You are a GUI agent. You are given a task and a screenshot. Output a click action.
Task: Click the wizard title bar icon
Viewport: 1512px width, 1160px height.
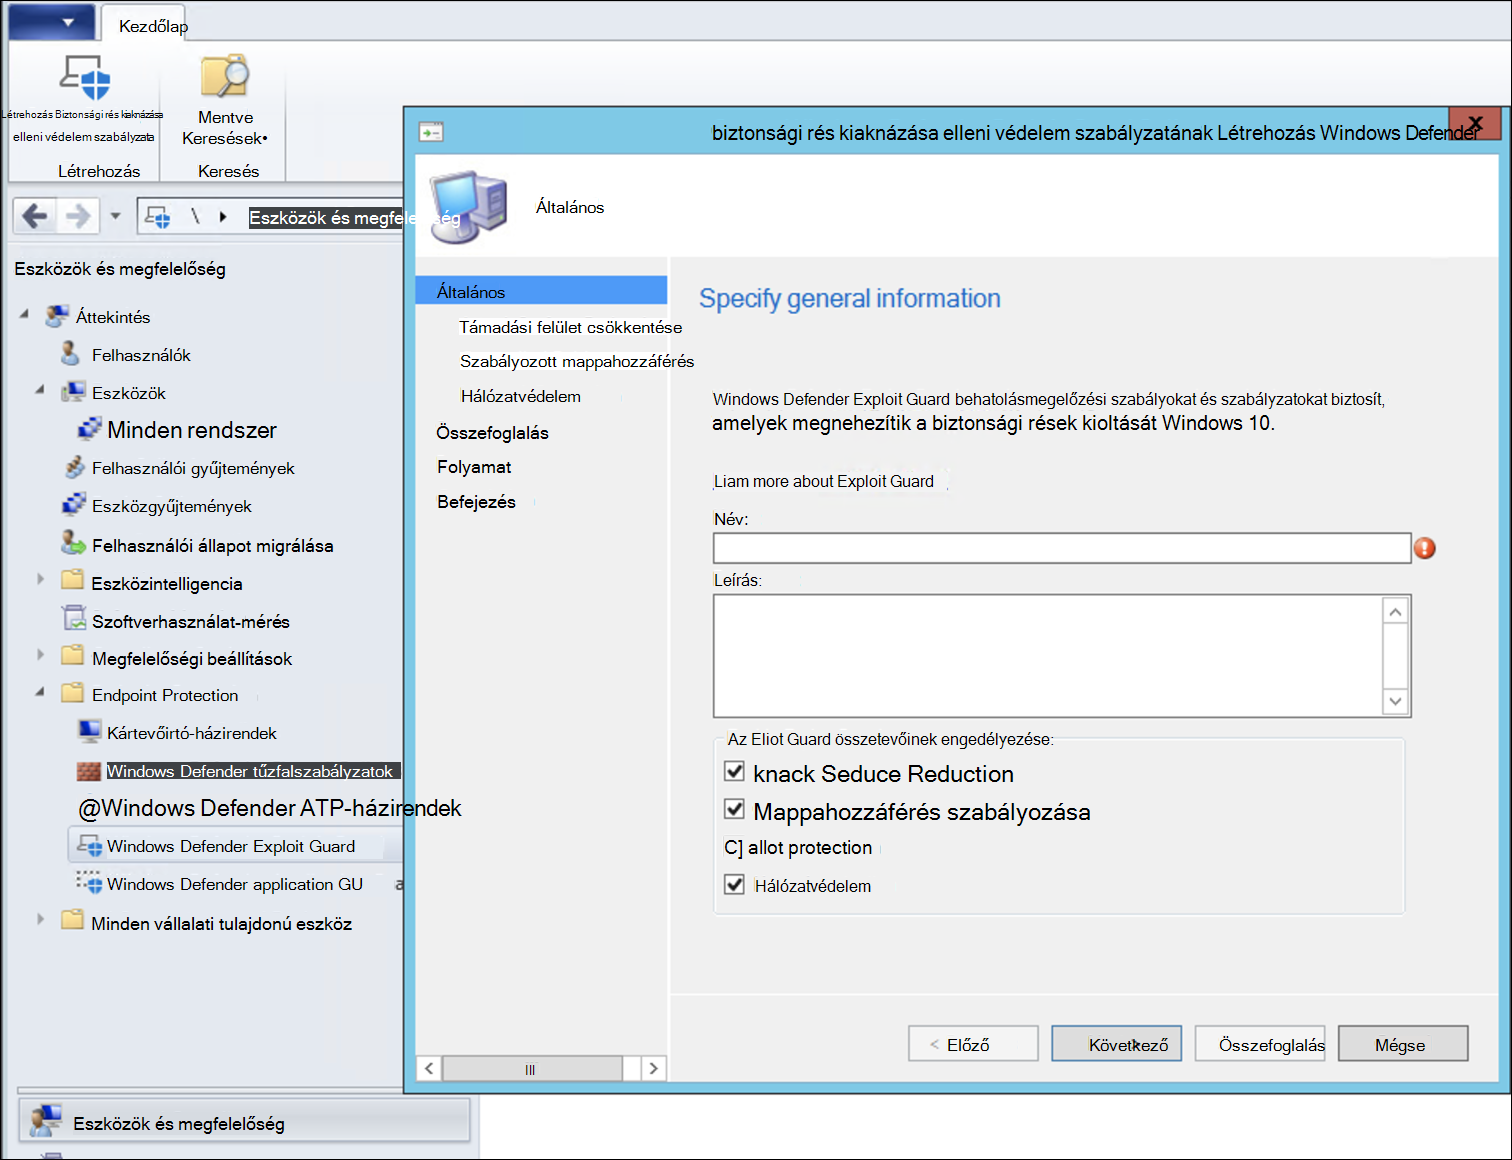(431, 132)
